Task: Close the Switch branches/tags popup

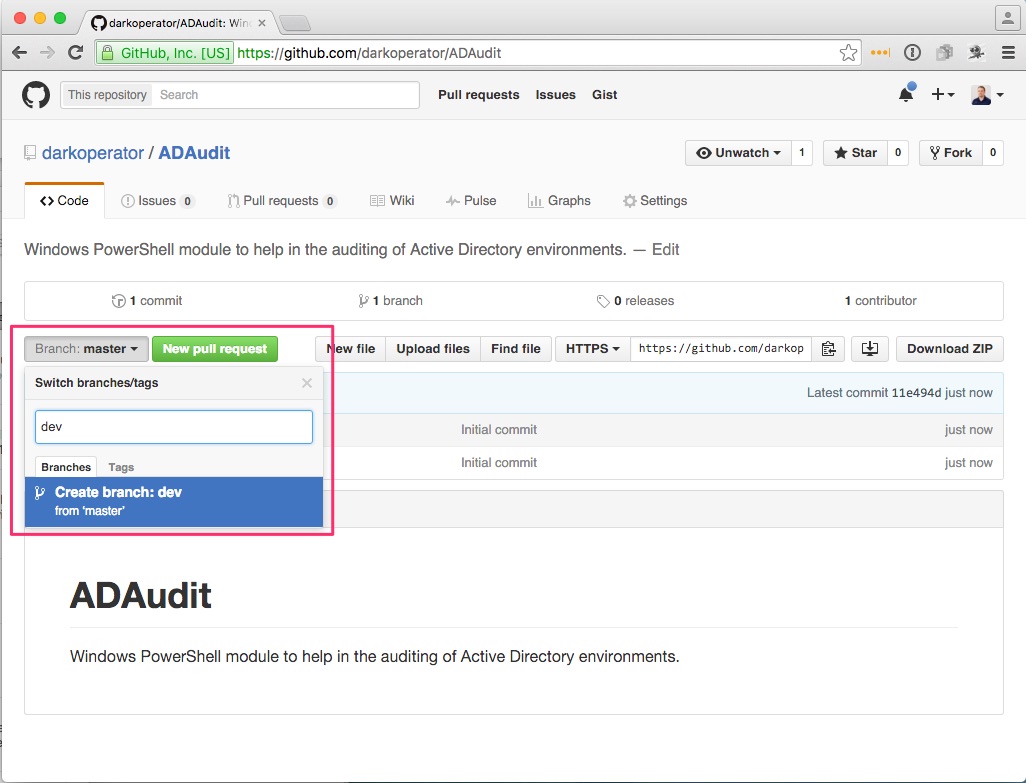Action: [x=307, y=383]
